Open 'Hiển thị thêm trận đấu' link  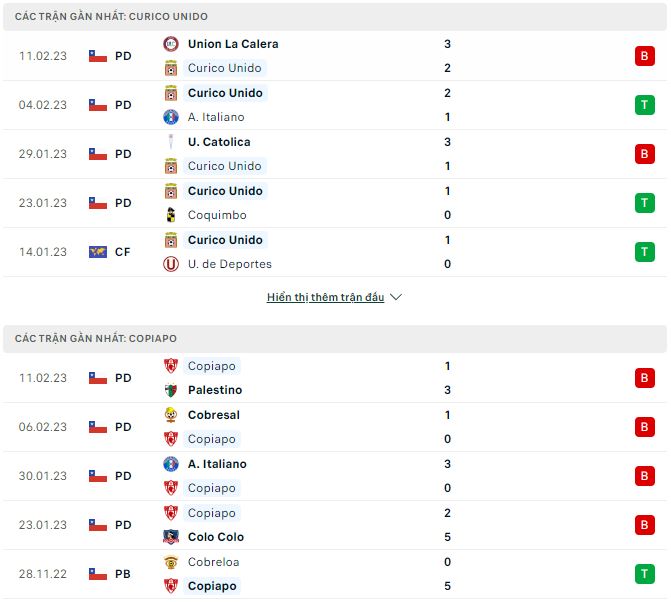(x=325, y=297)
